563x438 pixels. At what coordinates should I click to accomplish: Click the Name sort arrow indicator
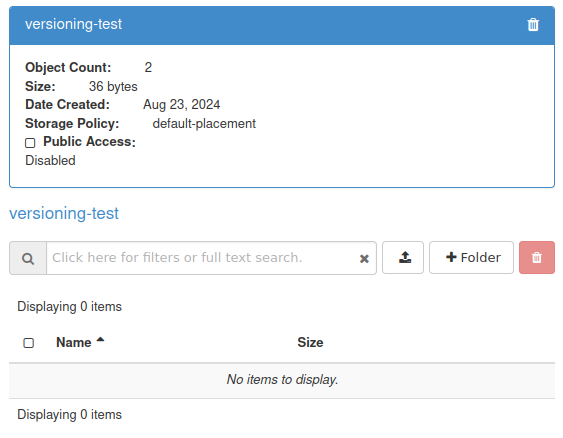[100, 340]
